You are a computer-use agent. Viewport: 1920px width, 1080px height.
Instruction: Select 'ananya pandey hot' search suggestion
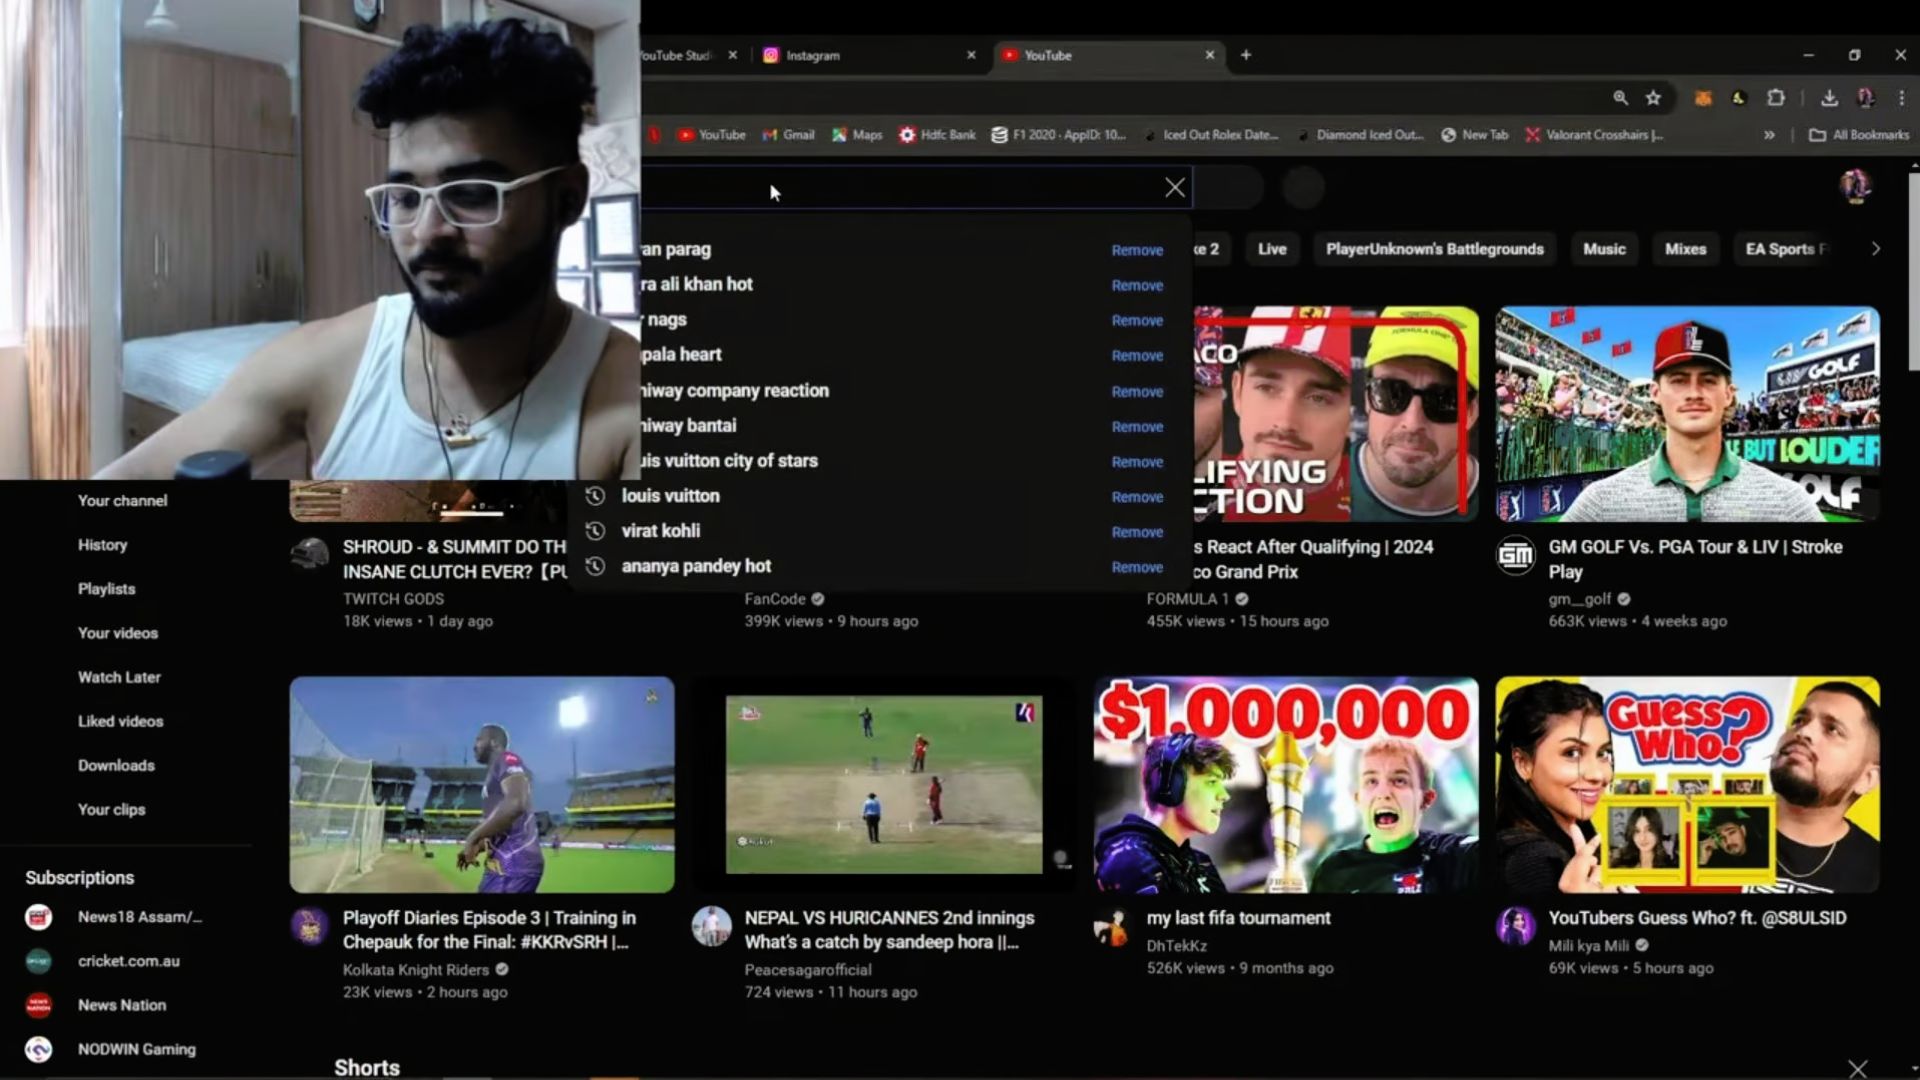tap(696, 566)
